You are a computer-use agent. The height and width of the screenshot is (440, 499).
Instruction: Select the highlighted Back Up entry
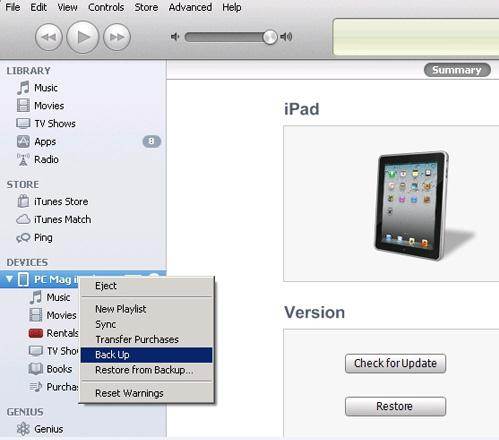146,355
